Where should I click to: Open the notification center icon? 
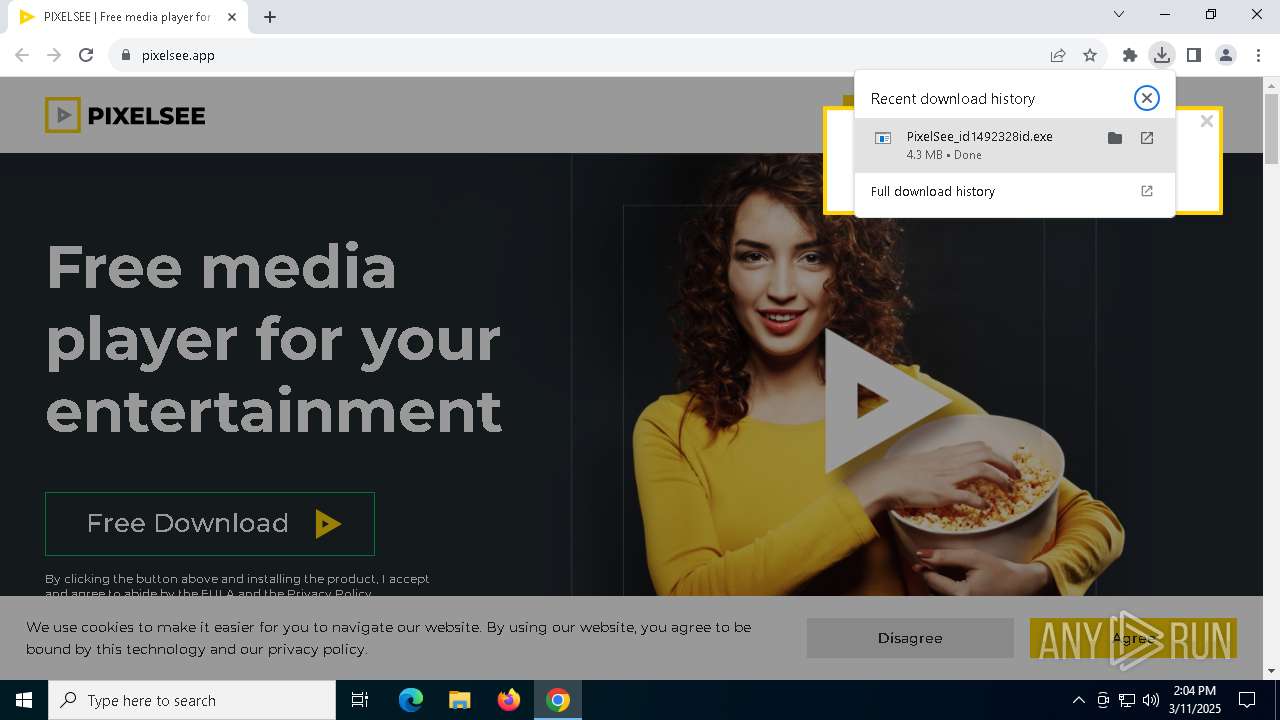click(x=1247, y=700)
